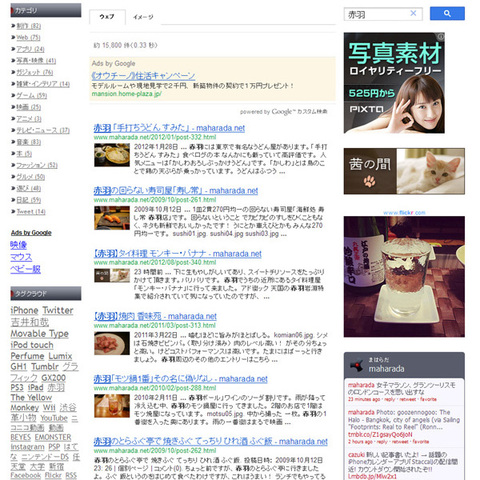Open the アニメ (3) category
This screenshot has height=480, width=480.
29,119
